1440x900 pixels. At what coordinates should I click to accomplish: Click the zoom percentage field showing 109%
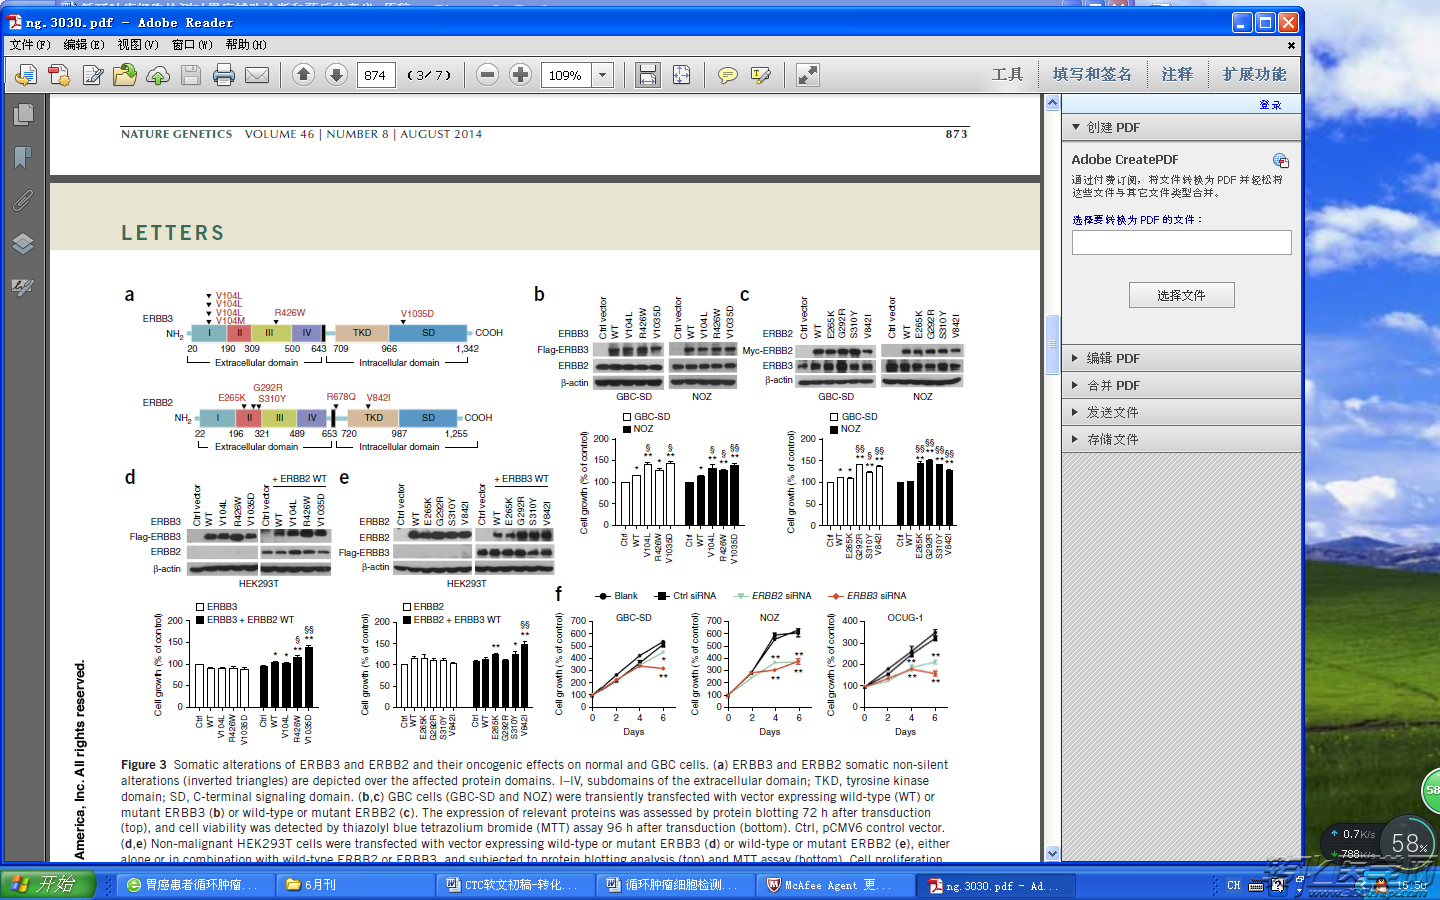tap(566, 75)
